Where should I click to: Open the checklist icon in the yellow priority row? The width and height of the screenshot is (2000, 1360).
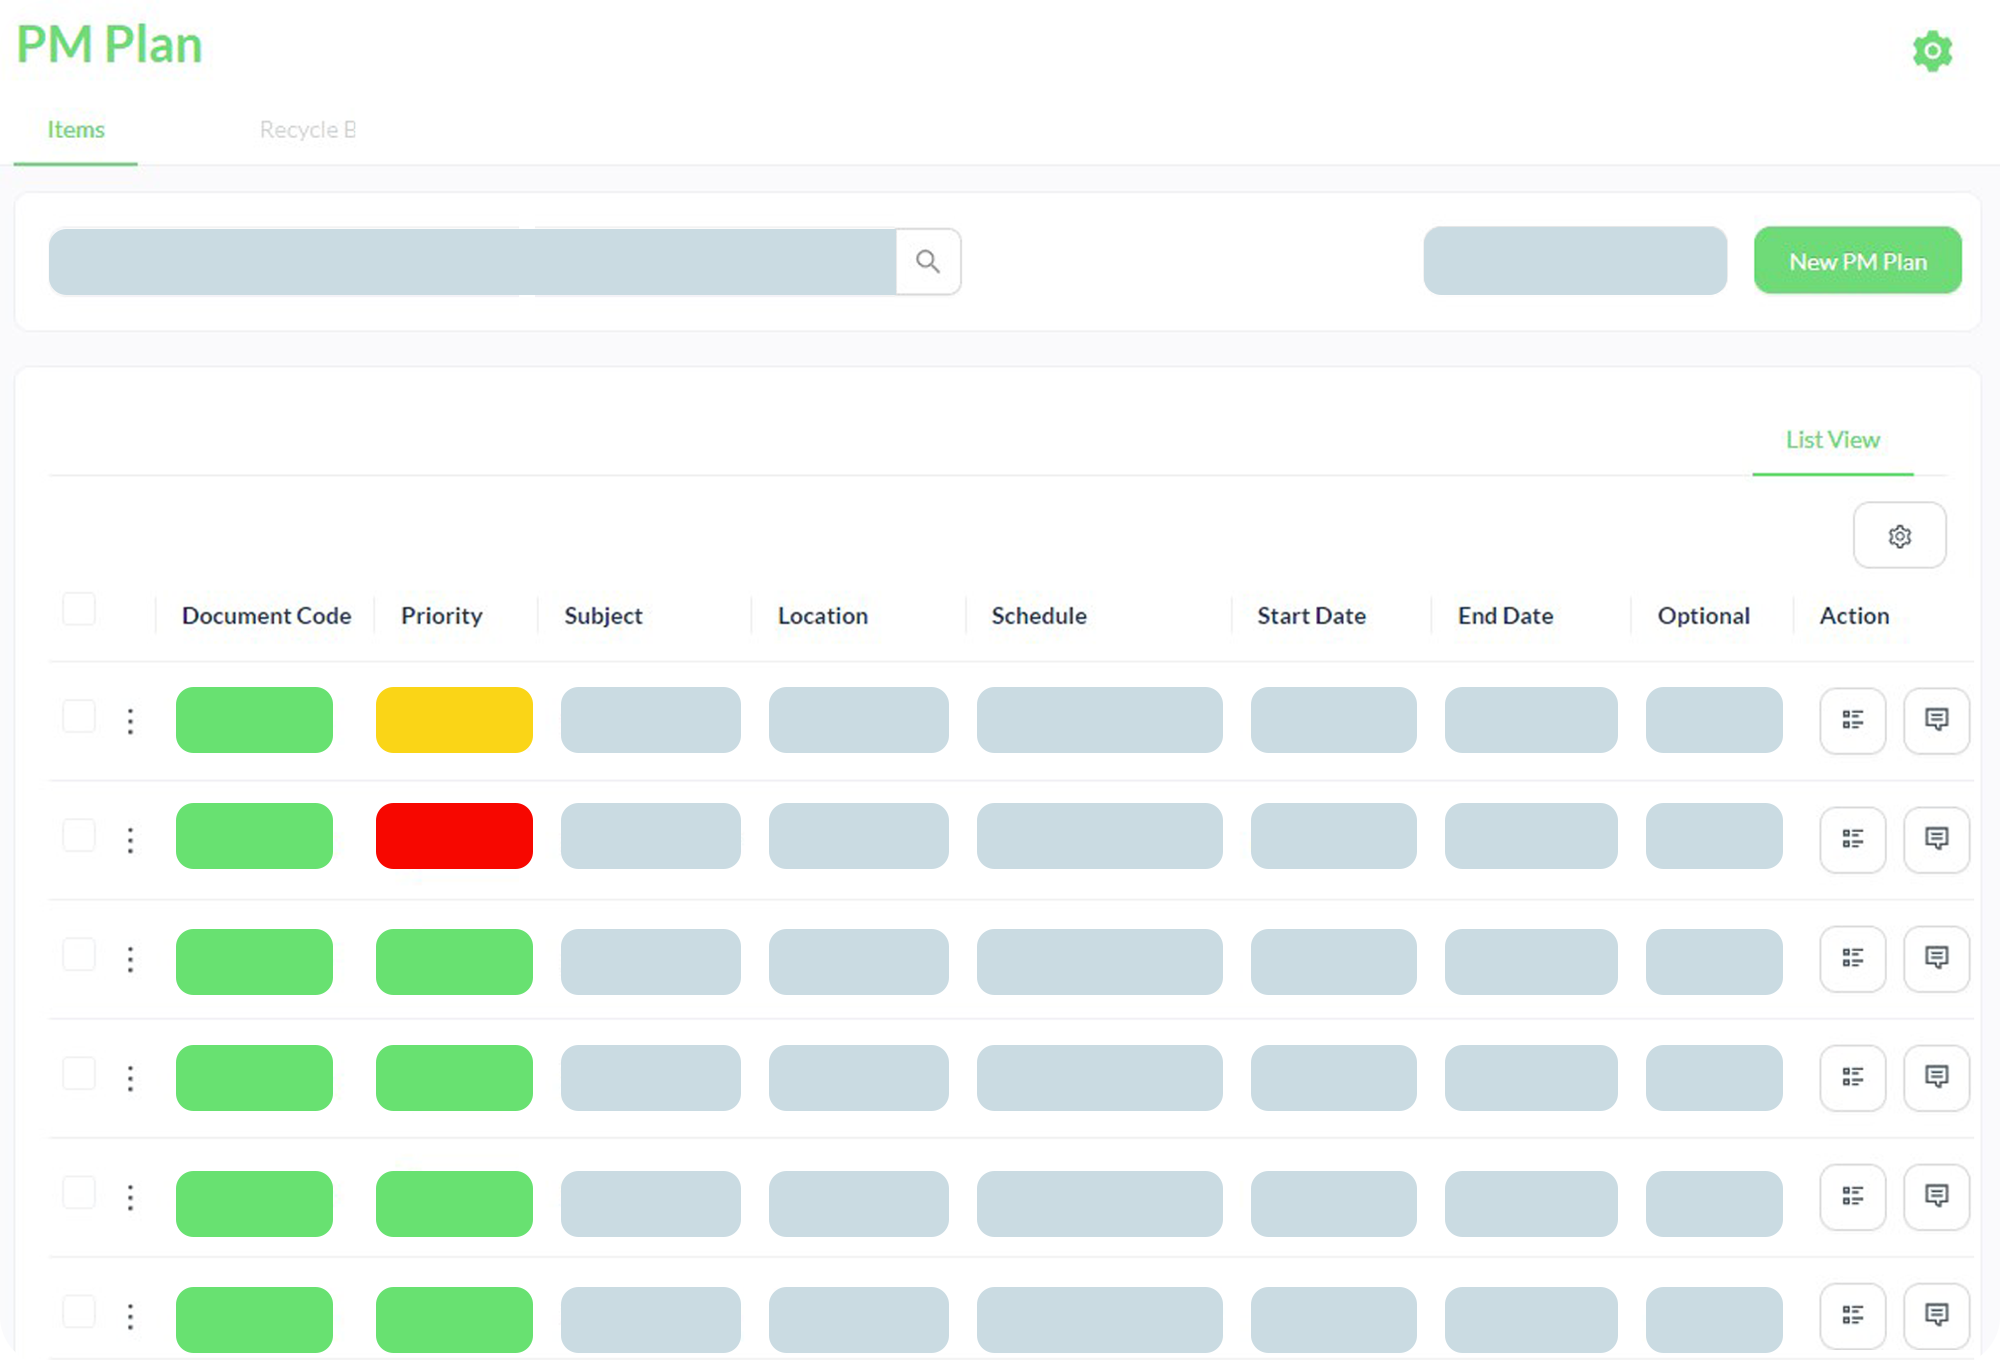tap(1852, 720)
